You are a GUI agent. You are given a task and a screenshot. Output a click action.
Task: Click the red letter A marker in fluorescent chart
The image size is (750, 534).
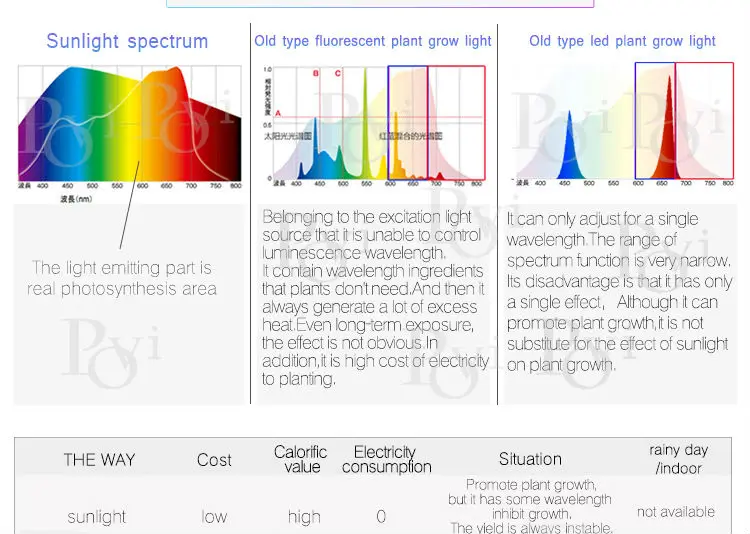pyautogui.click(x=278, y=113)
